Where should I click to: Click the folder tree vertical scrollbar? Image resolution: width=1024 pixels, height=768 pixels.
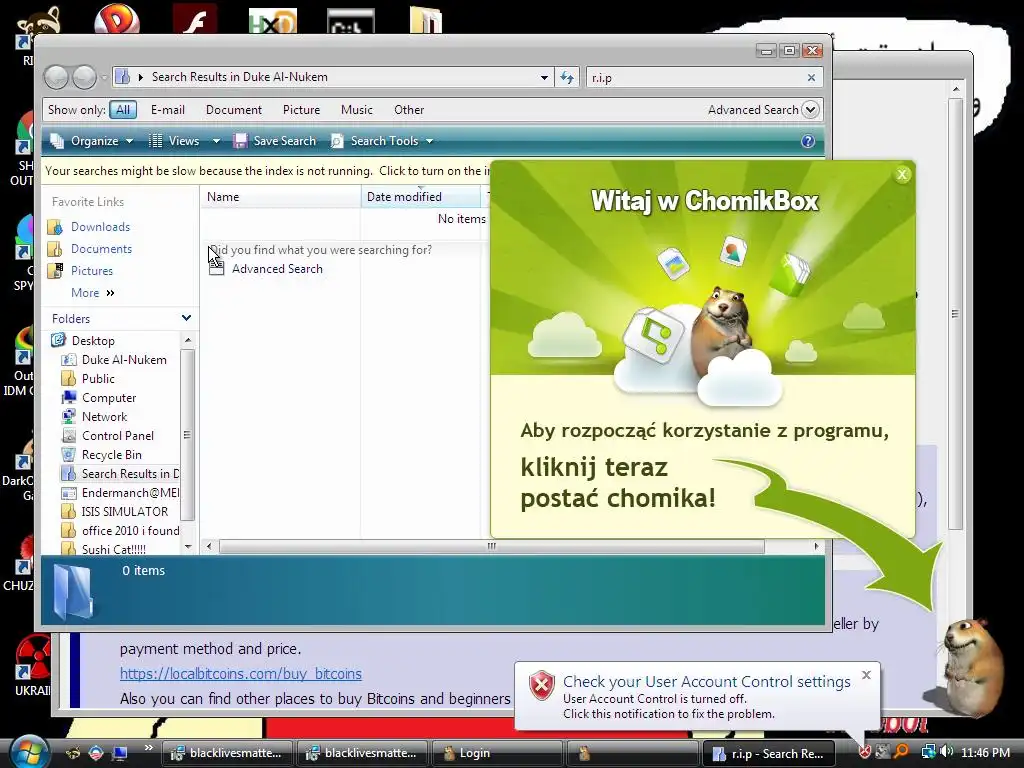coord(187,434)
